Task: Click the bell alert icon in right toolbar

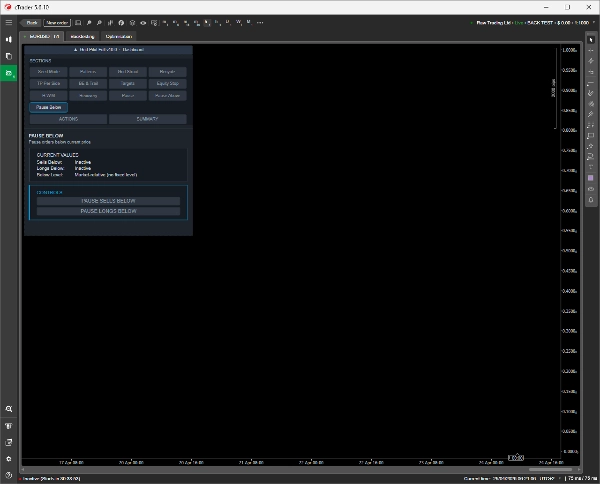Action: pyautogui.click(x=591, y=199)
